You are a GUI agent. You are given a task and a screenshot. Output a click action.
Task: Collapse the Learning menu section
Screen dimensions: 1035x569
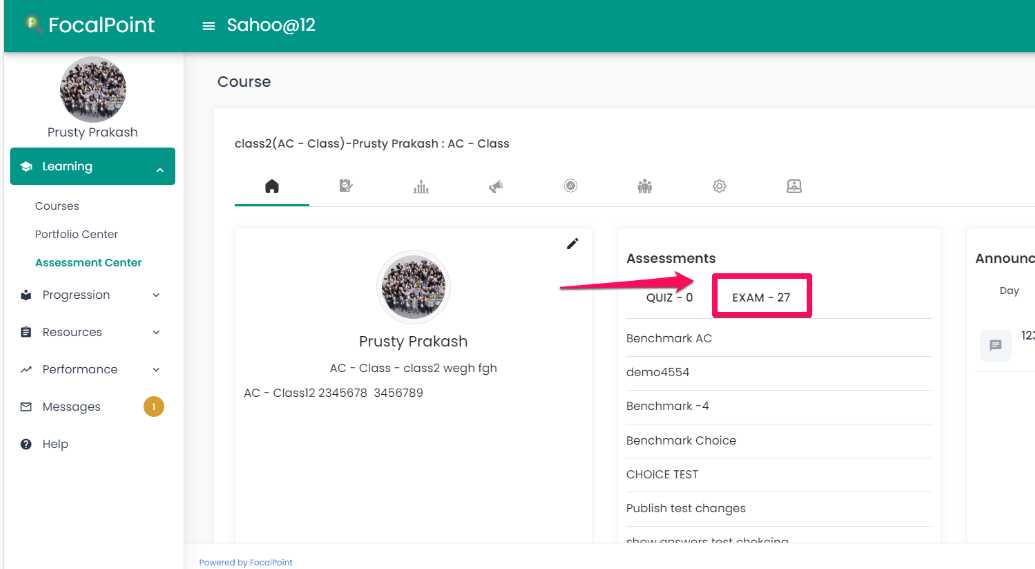[92, 166]
